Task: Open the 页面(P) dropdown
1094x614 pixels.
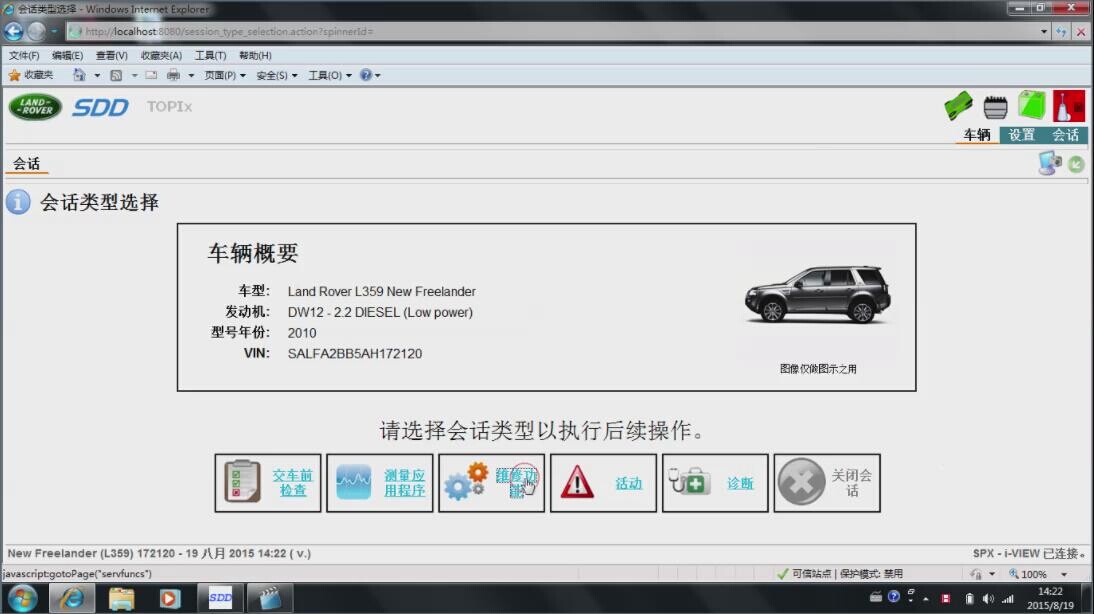Action: pyautogui.click(x=225, y=75)
